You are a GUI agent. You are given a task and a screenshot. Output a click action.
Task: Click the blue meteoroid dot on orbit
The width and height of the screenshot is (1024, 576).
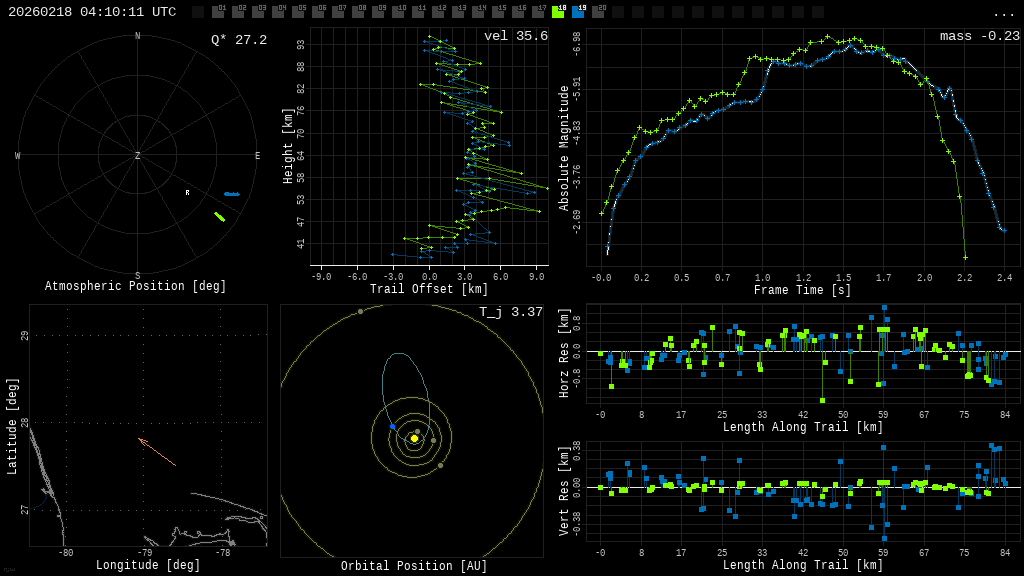click(x=392, y=426)
